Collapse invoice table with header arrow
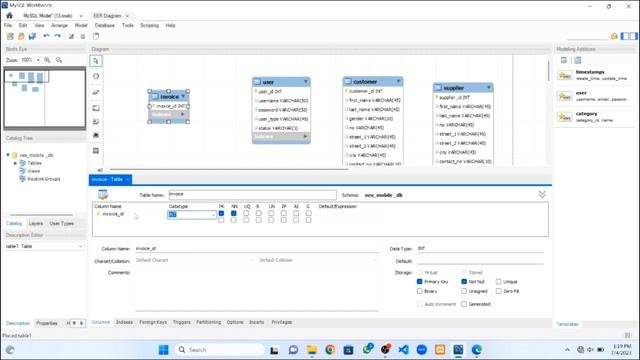Screen dimensions: 640x360 tap(183, 96)
